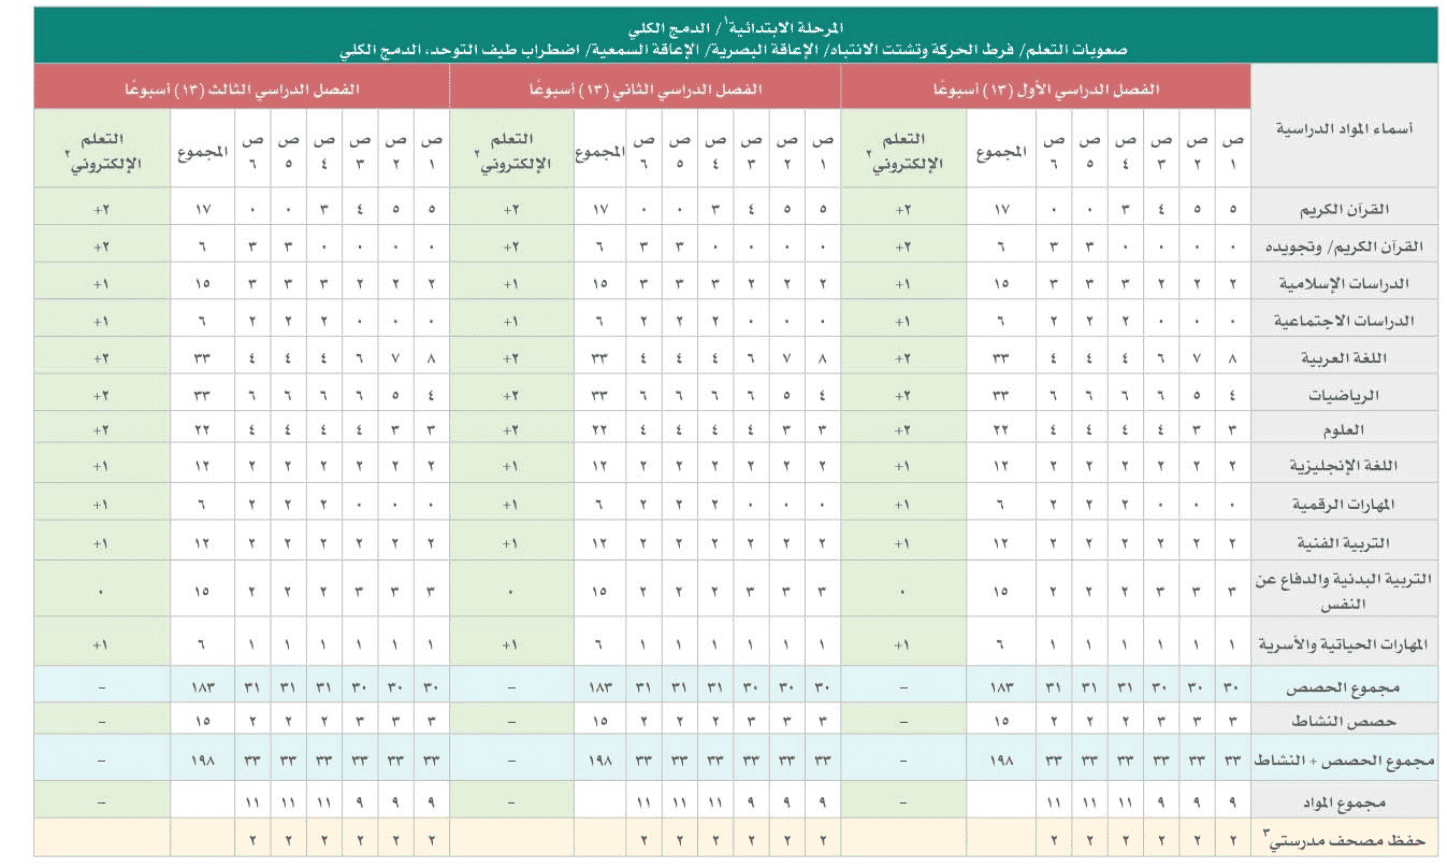
Task: Click total '٢٢' for العلوم, first semester
Action: (1002, 430)
